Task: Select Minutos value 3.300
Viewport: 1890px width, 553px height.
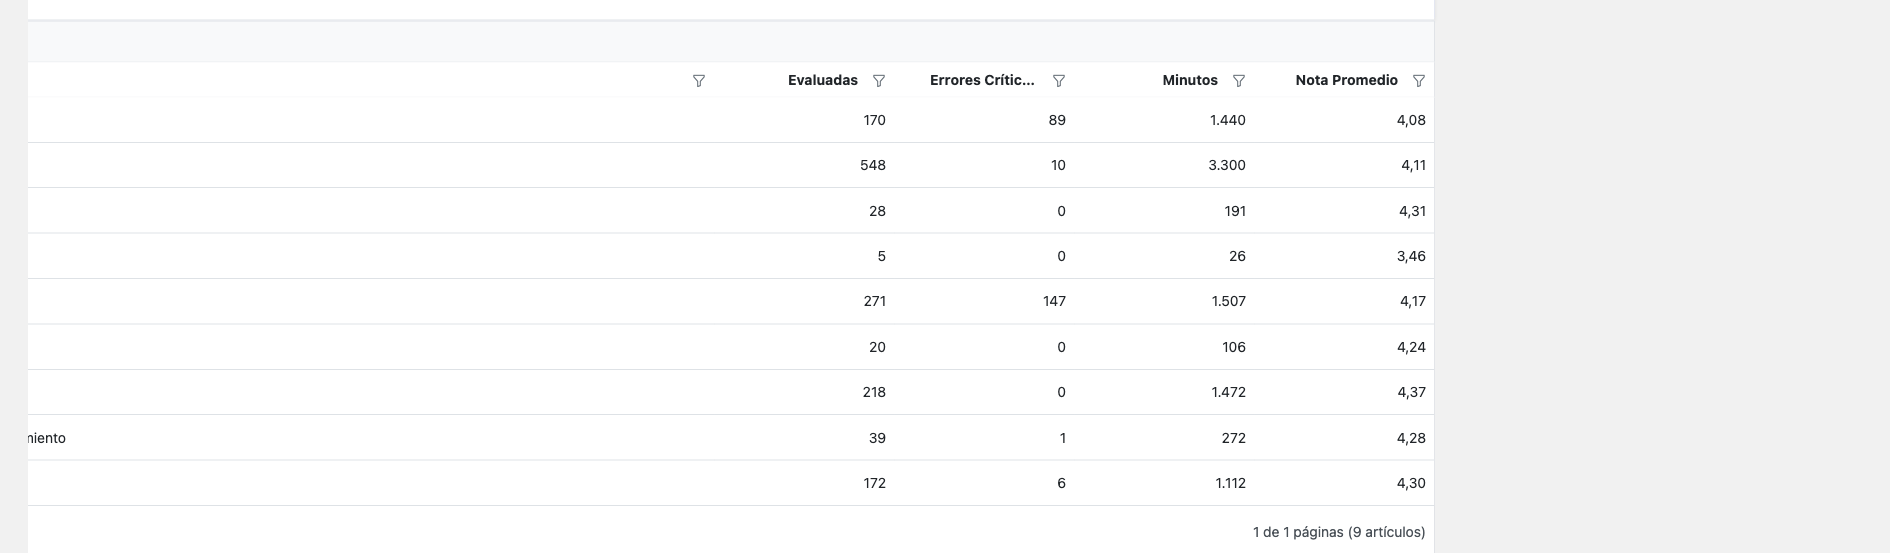Action: (1227, 165)
